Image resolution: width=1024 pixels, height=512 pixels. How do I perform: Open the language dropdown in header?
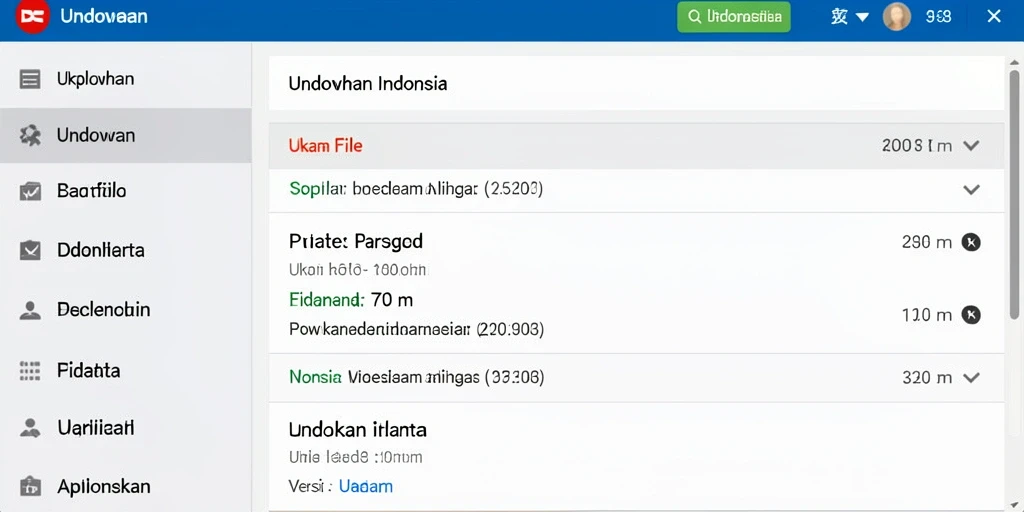[x=850, y=17]
